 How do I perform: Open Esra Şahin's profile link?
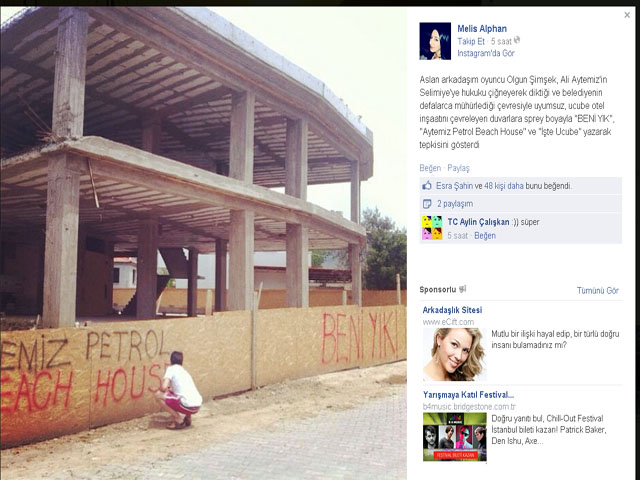(x=454, y=186)
